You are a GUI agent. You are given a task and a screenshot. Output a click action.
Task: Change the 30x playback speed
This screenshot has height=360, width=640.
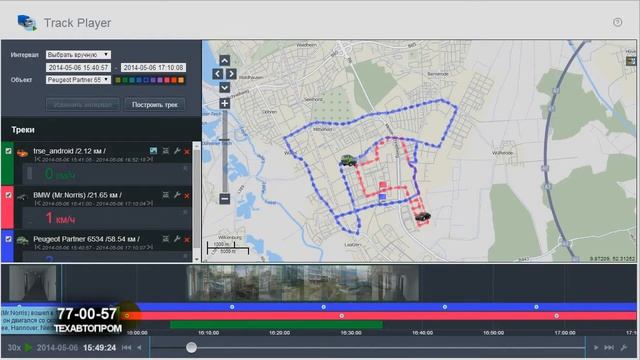tap(14, 347)
